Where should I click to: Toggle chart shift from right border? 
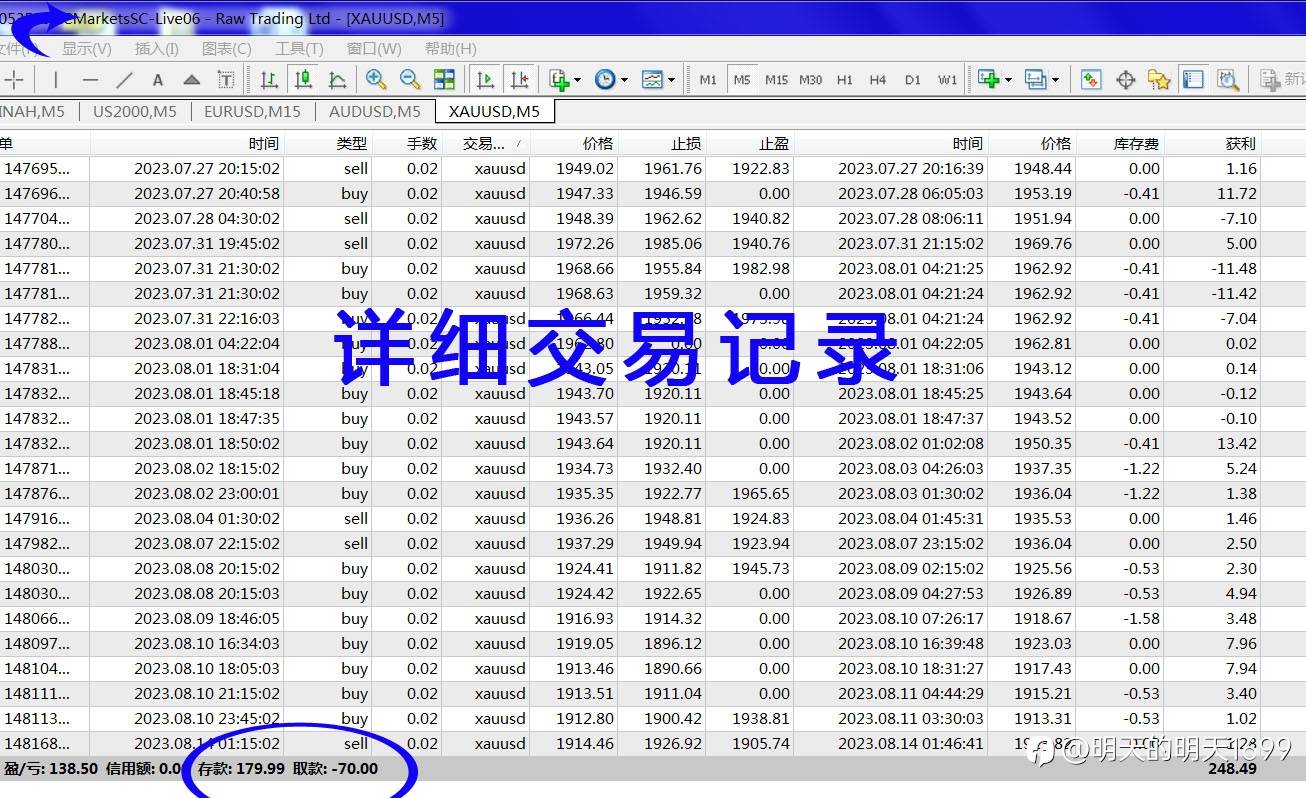[x=519, y=80]
